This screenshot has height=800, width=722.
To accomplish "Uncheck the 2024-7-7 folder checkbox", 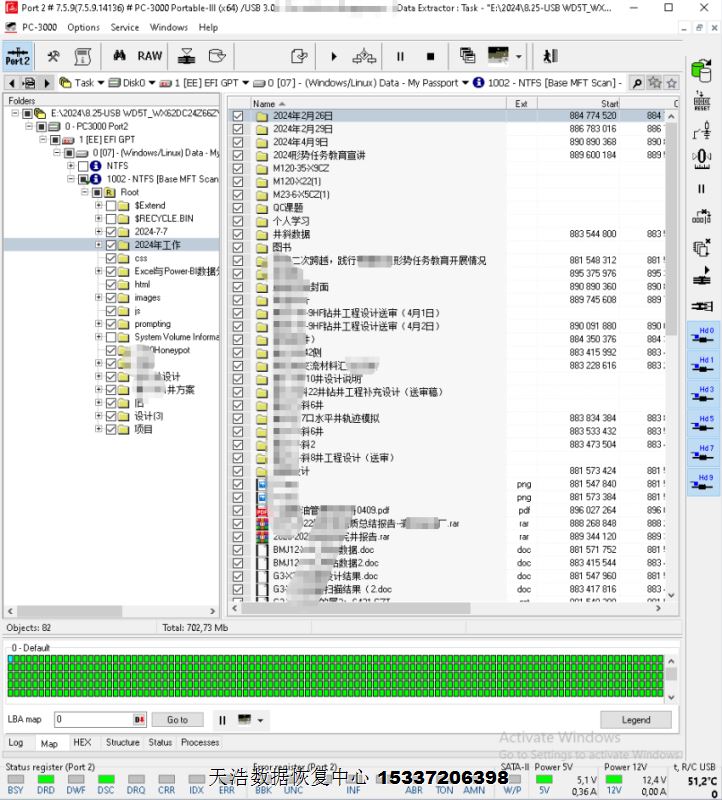I will 111,231.
